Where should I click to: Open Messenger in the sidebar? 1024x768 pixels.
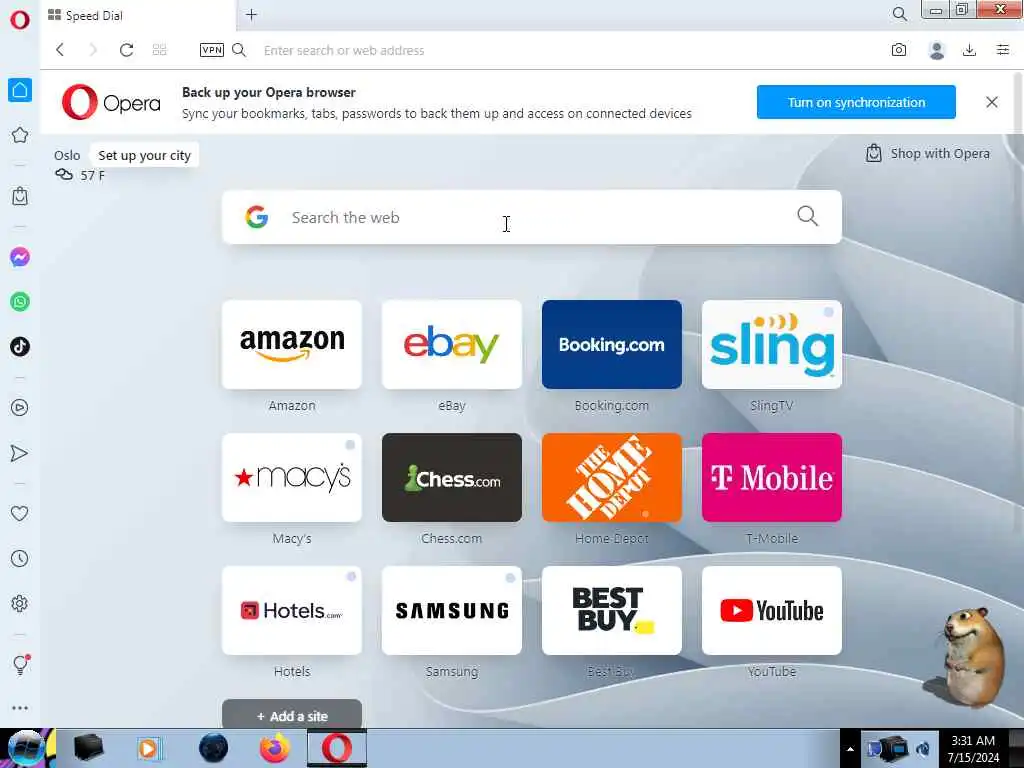point(20,257)
